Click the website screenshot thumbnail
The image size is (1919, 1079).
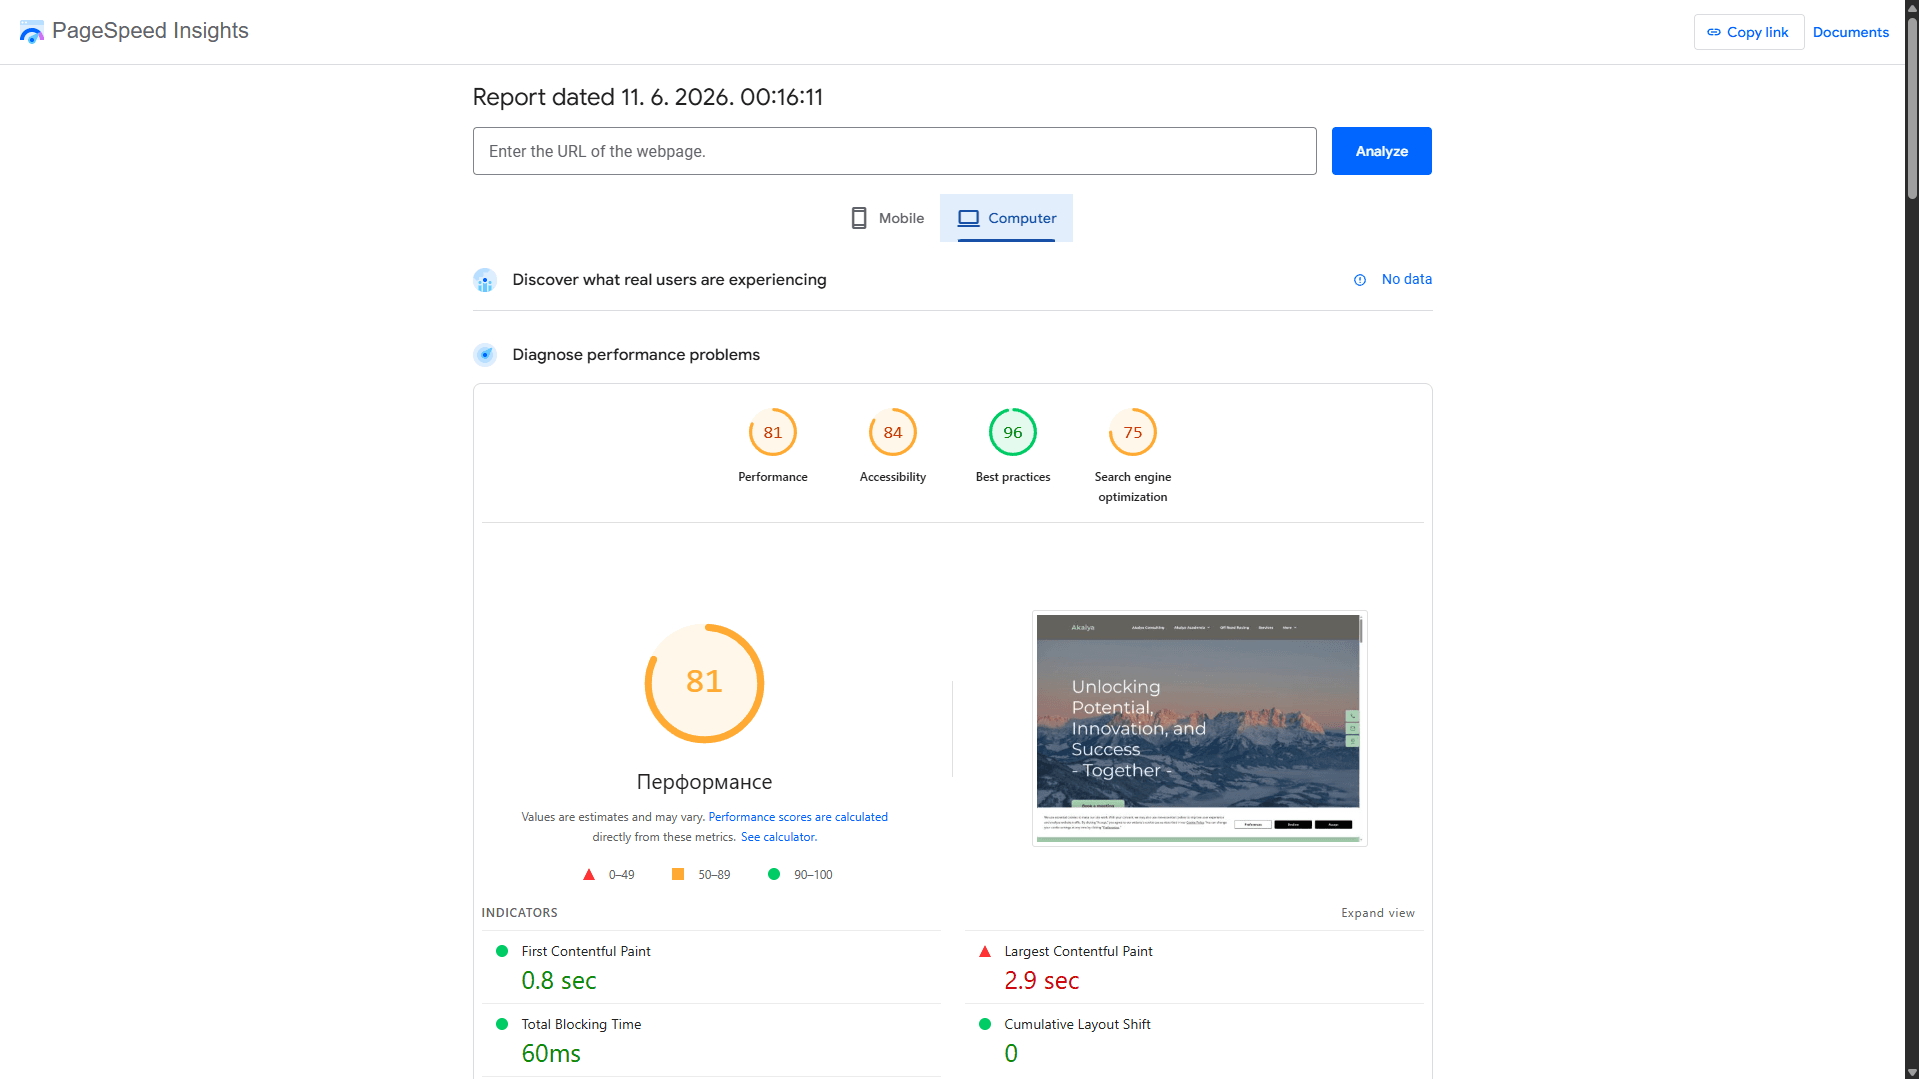[1199, 728]
